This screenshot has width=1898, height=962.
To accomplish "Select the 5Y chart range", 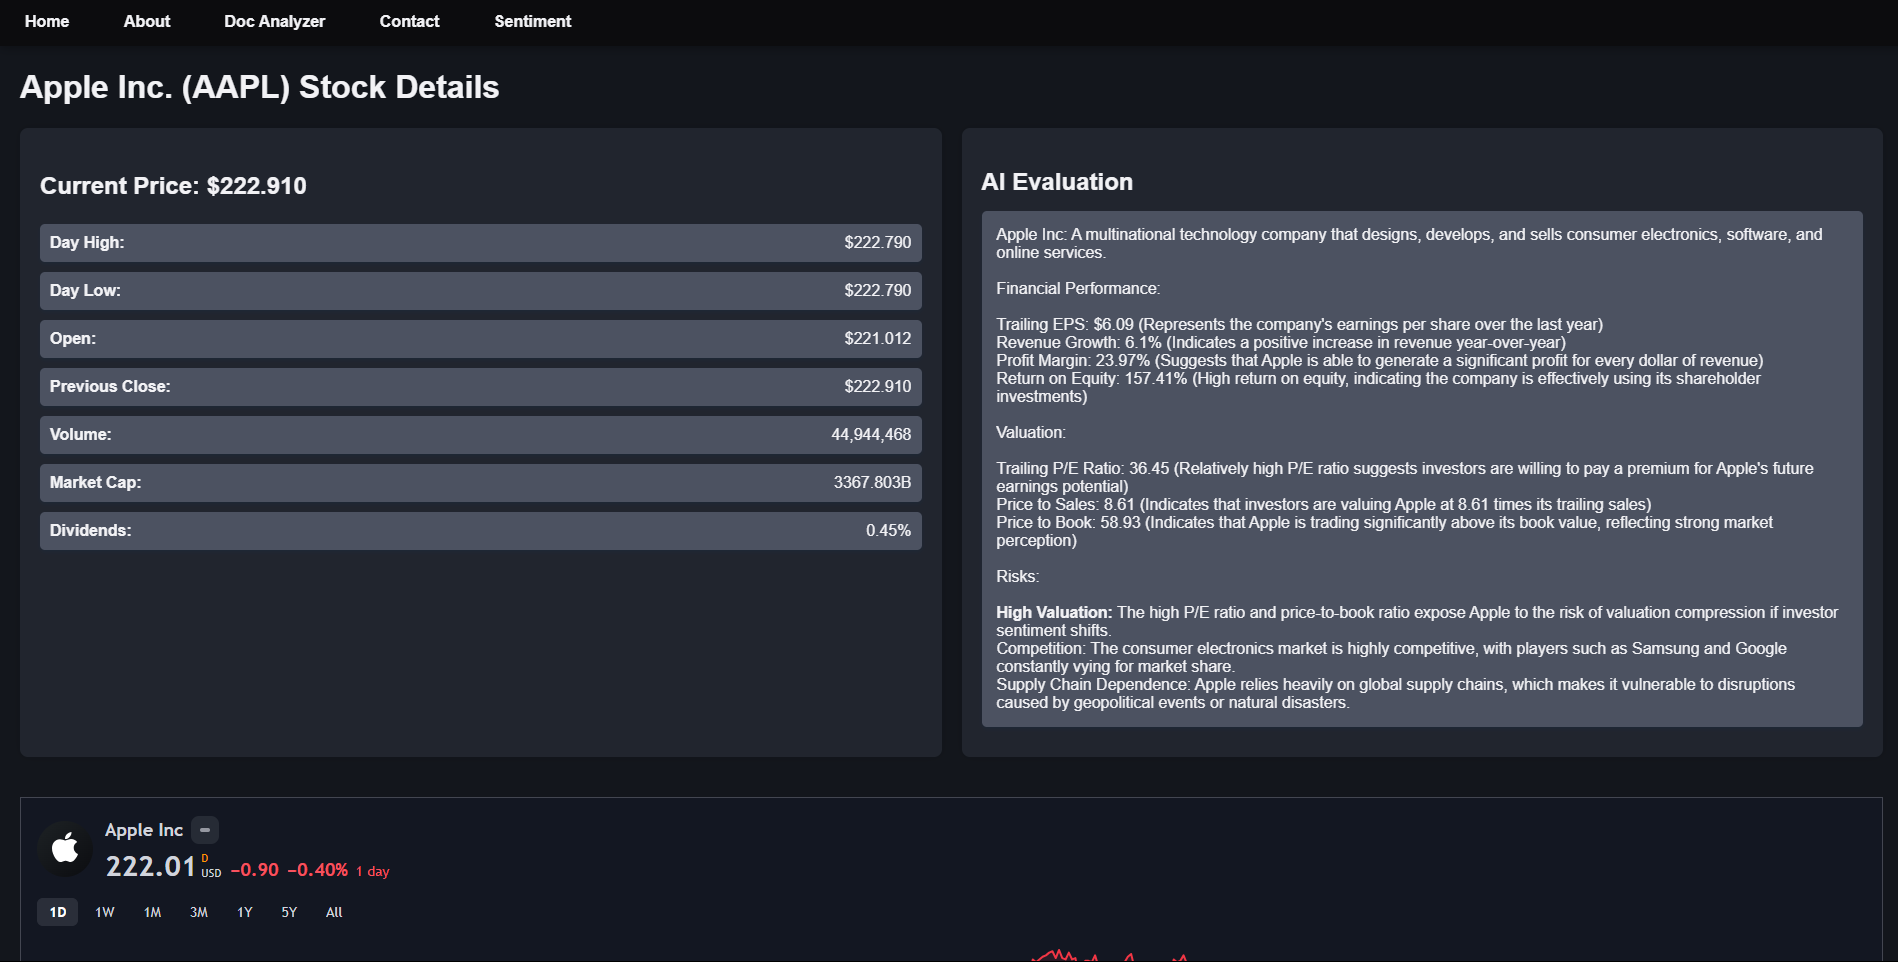I will tap(289, 912).
